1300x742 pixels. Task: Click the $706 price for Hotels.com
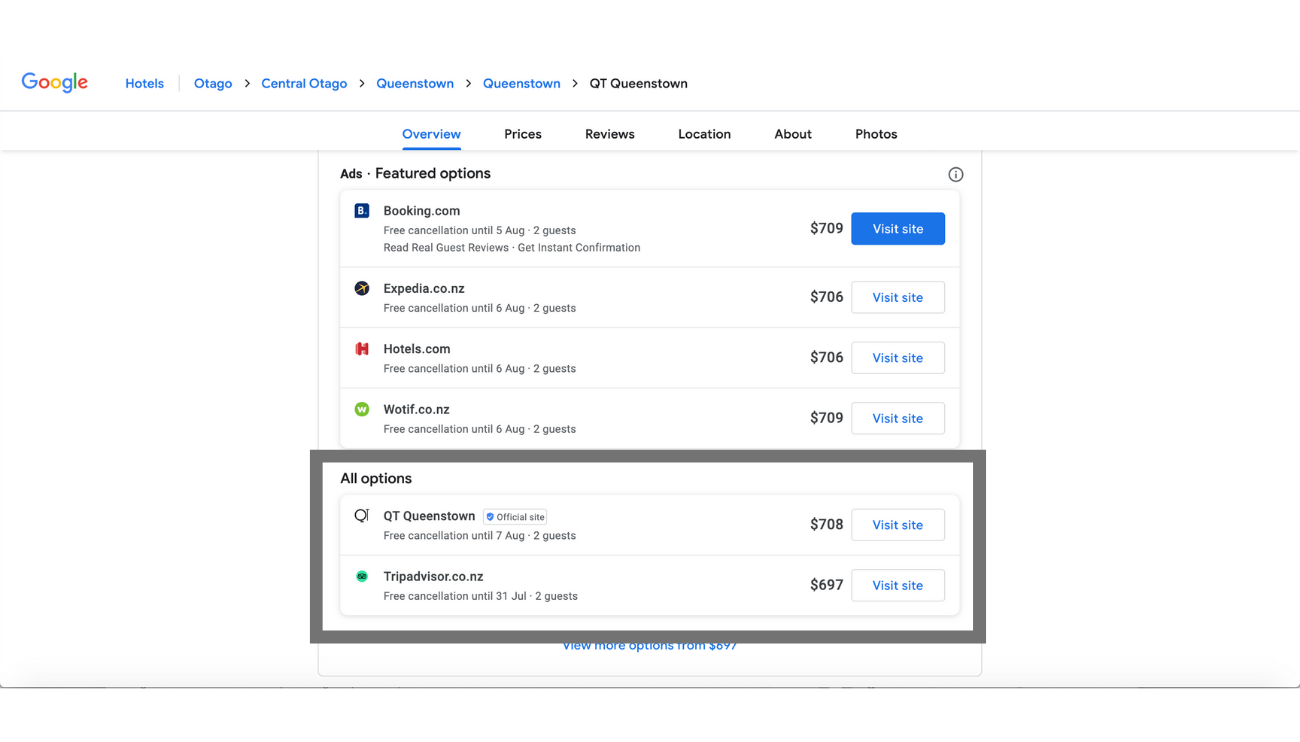(827, 357)
